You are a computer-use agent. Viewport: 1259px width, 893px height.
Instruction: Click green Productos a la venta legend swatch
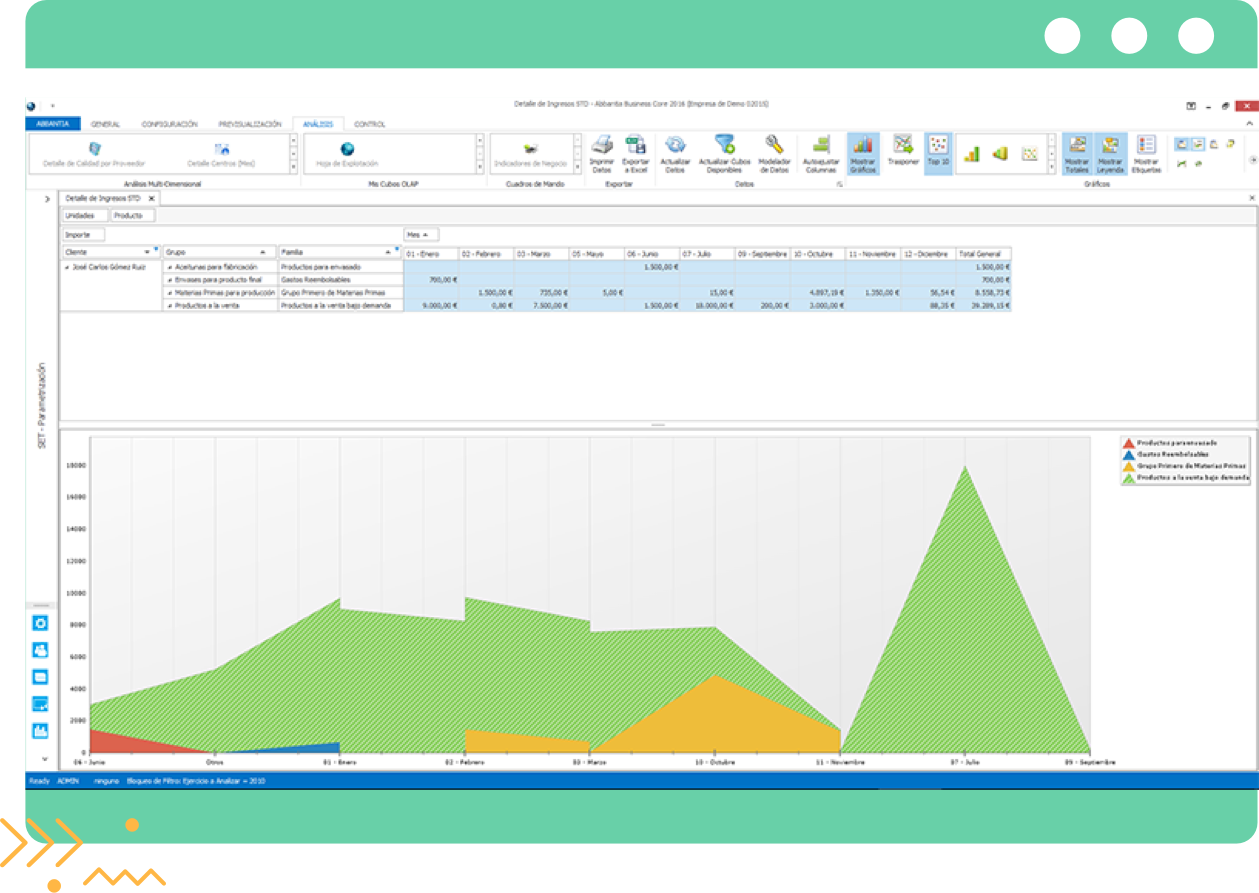coord(1128,478)
